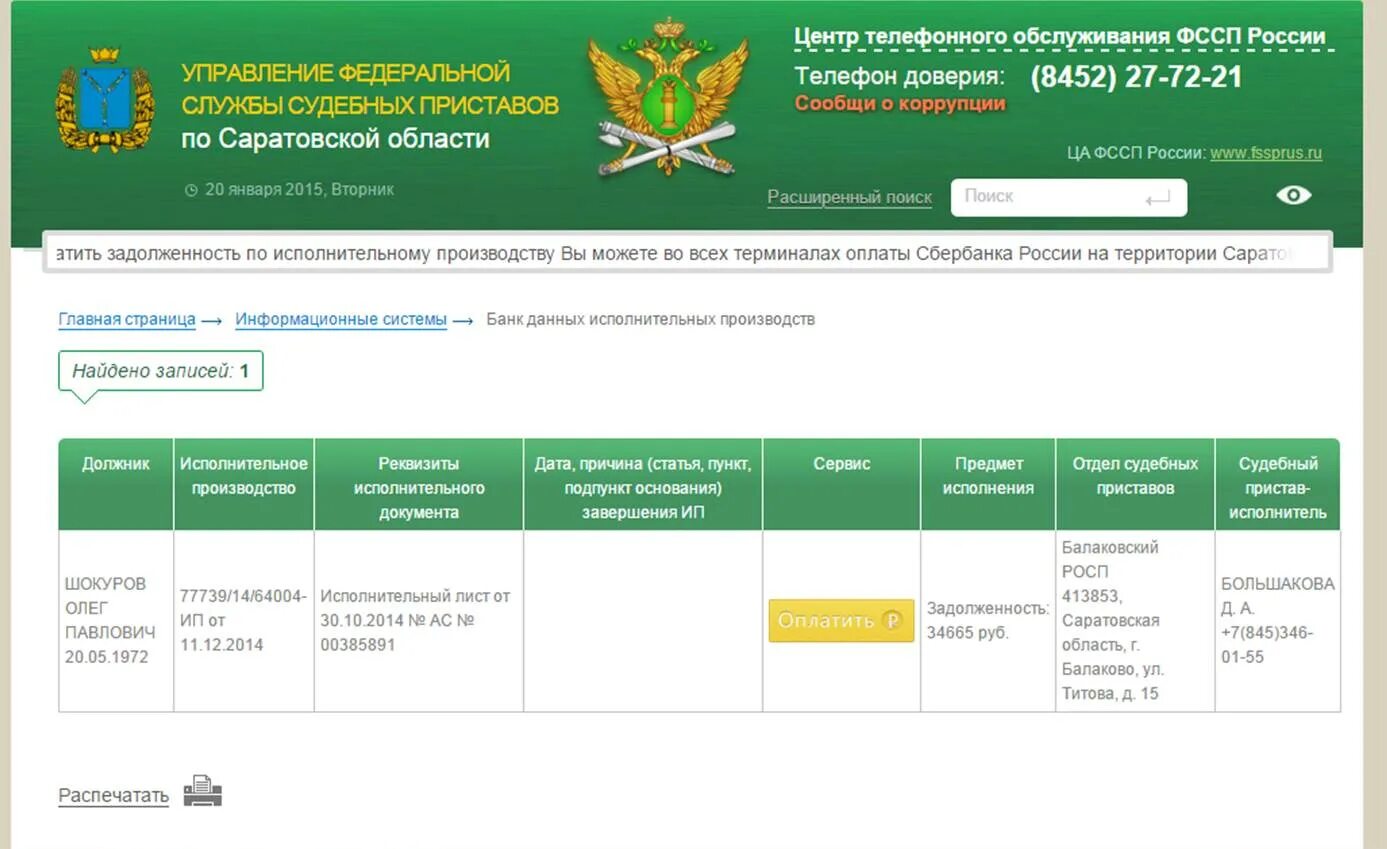Click the search enter arrow icon
This screenshot has height=849, width=1387.
tap(1157, 199)
